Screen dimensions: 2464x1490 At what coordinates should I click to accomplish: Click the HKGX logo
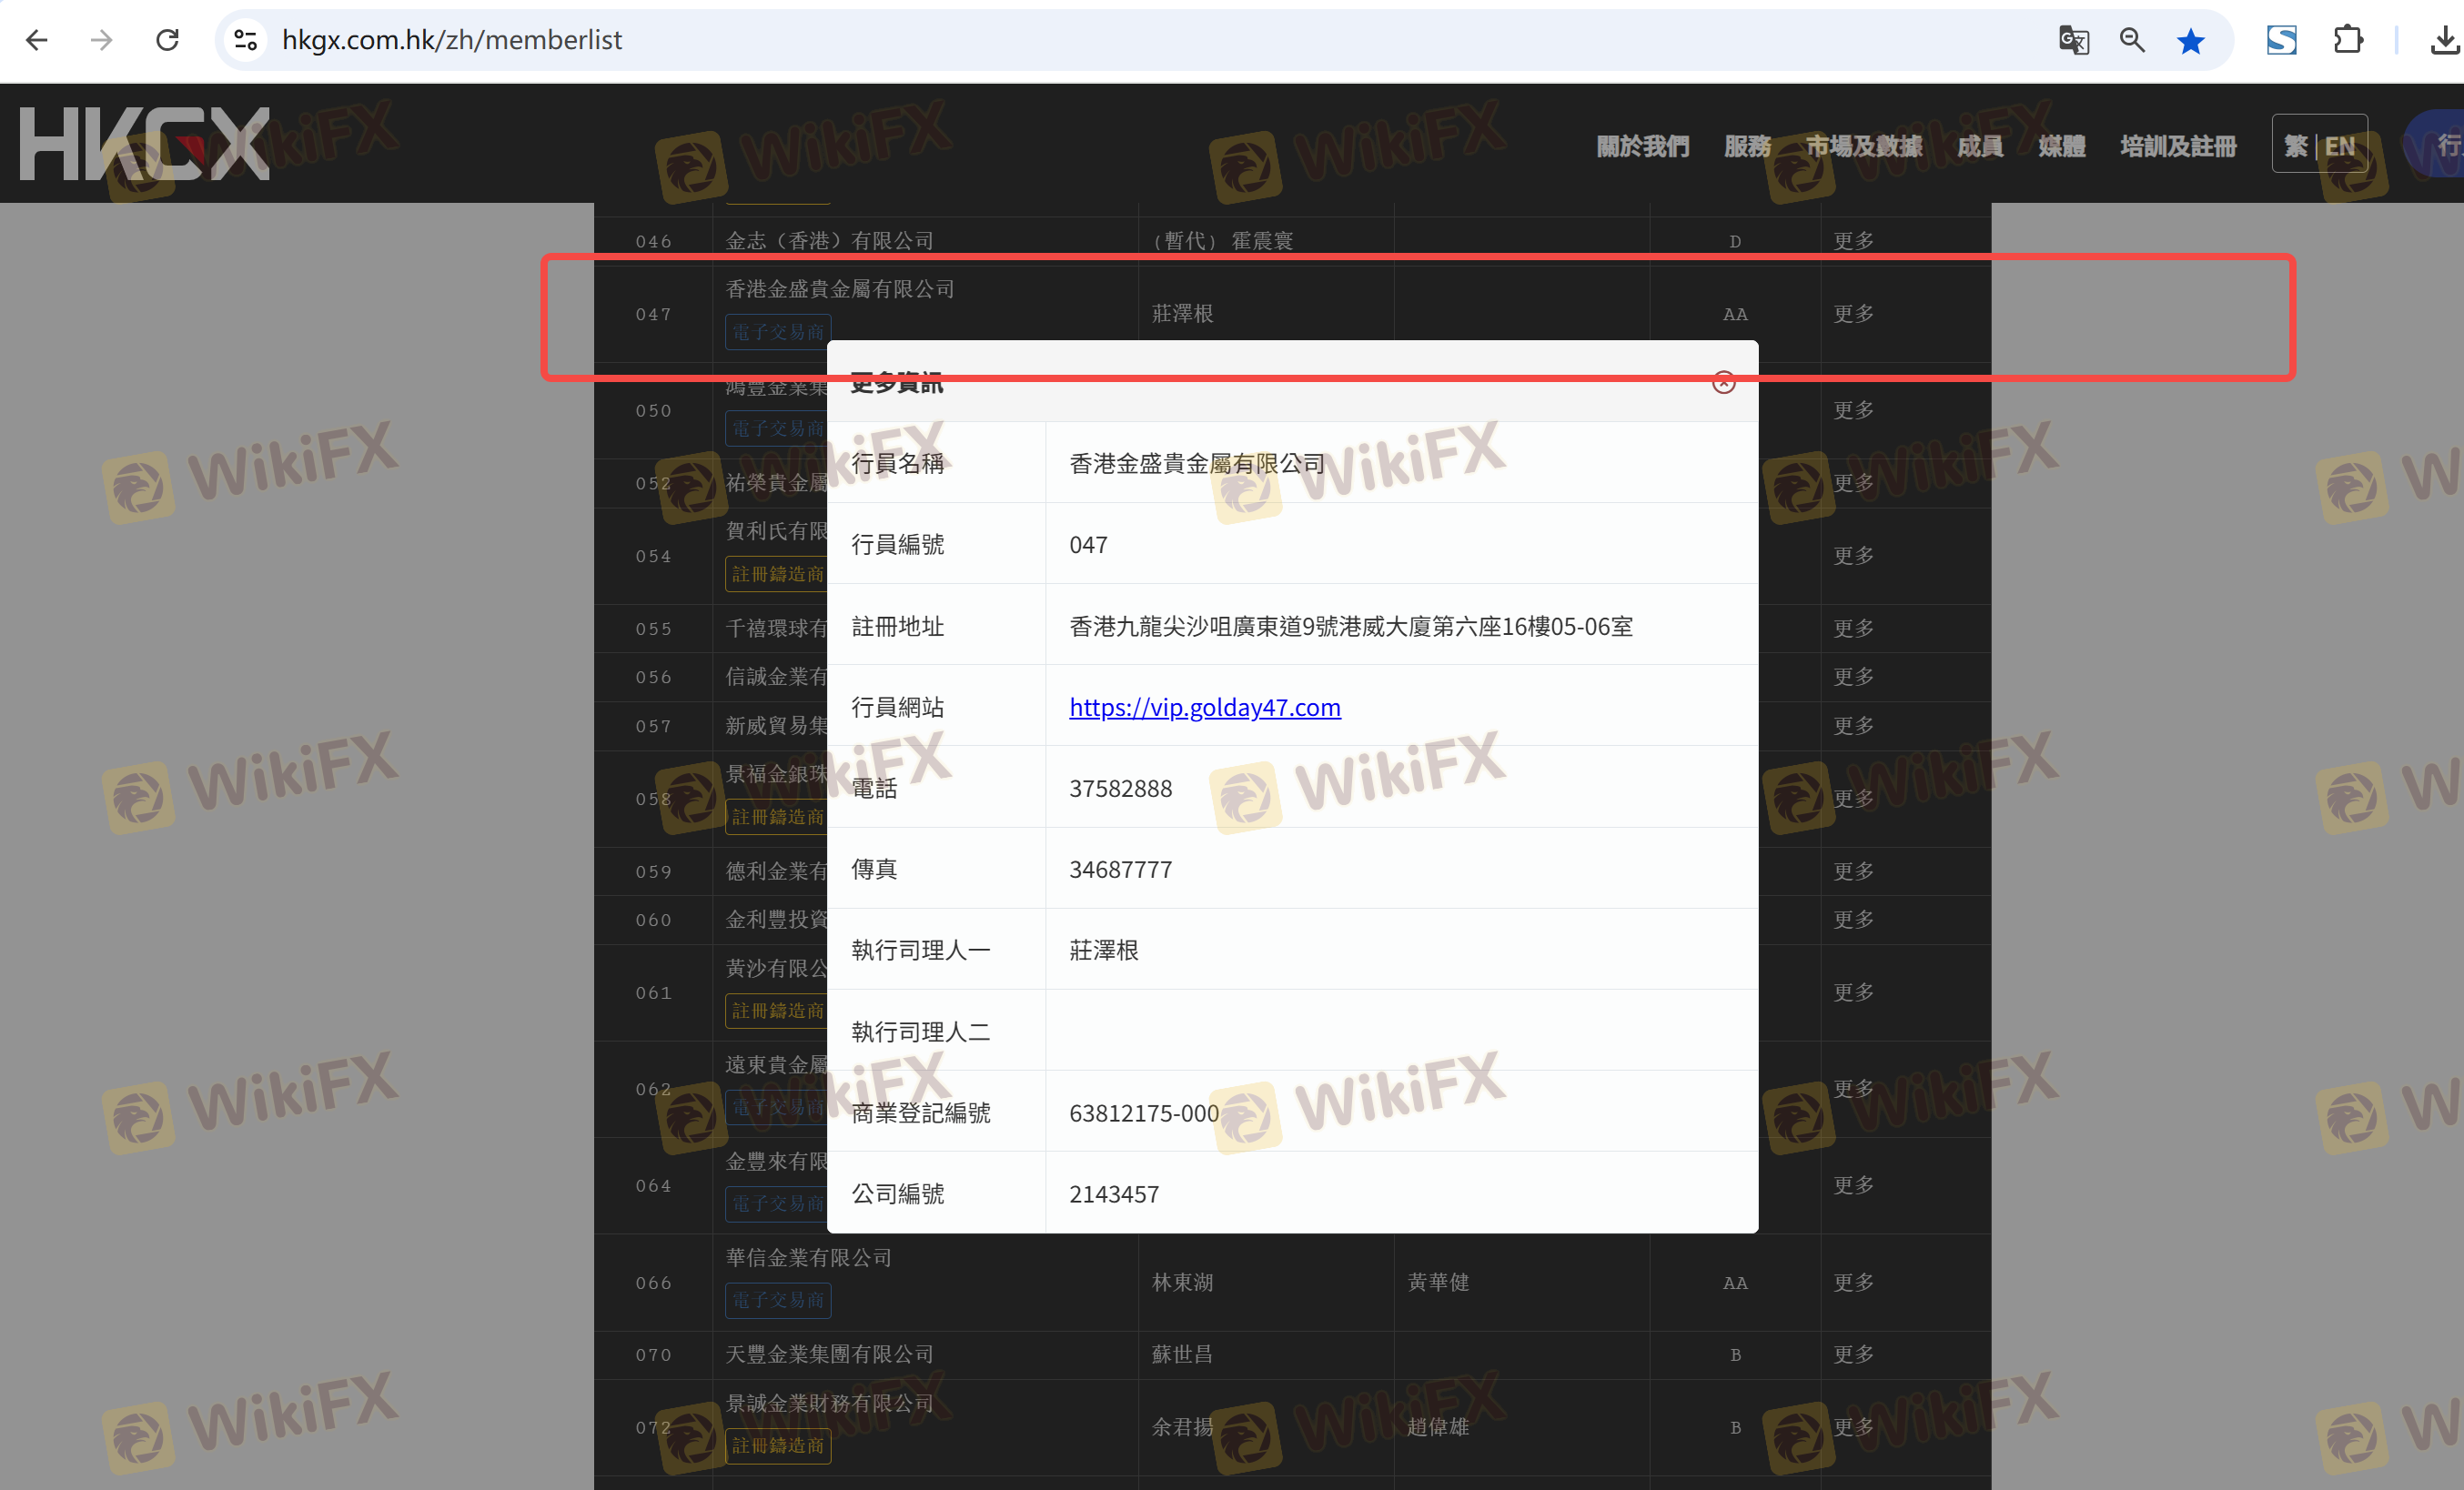click(145, 144)
